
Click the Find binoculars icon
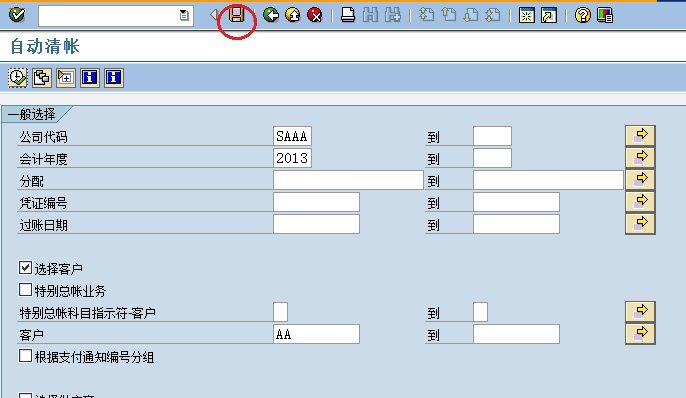(371, 15)
